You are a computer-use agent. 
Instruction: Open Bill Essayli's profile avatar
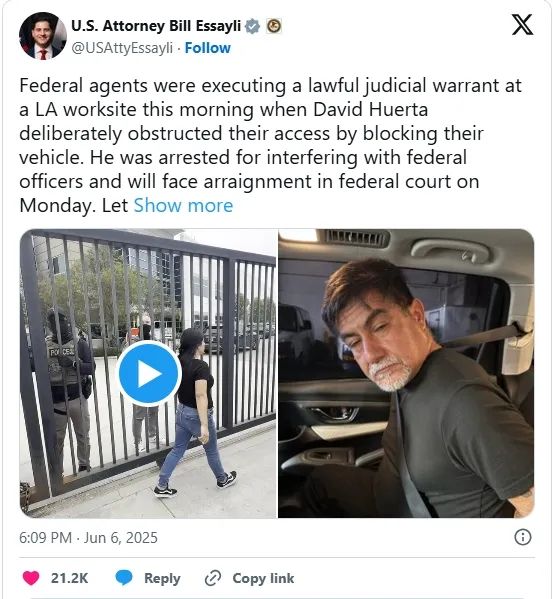coord(42,36)
